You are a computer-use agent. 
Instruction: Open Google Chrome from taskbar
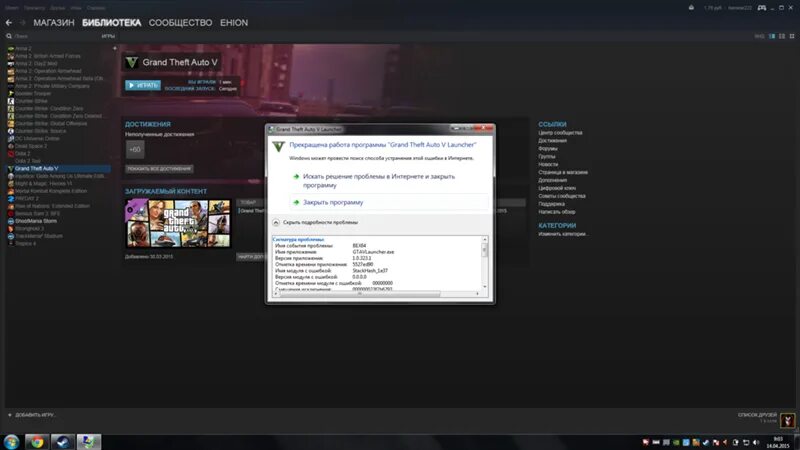(x=37, y=442)
